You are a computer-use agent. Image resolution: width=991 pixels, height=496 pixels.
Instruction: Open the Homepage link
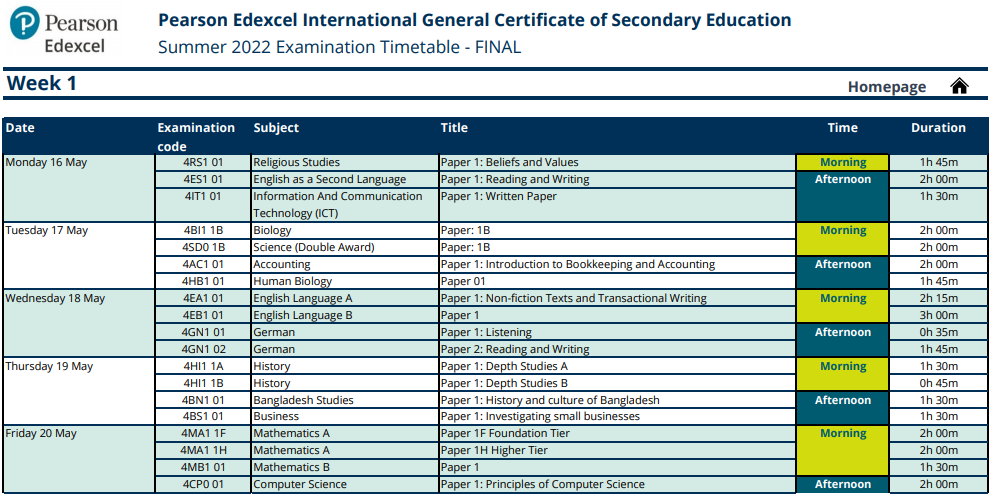(887, 87)
